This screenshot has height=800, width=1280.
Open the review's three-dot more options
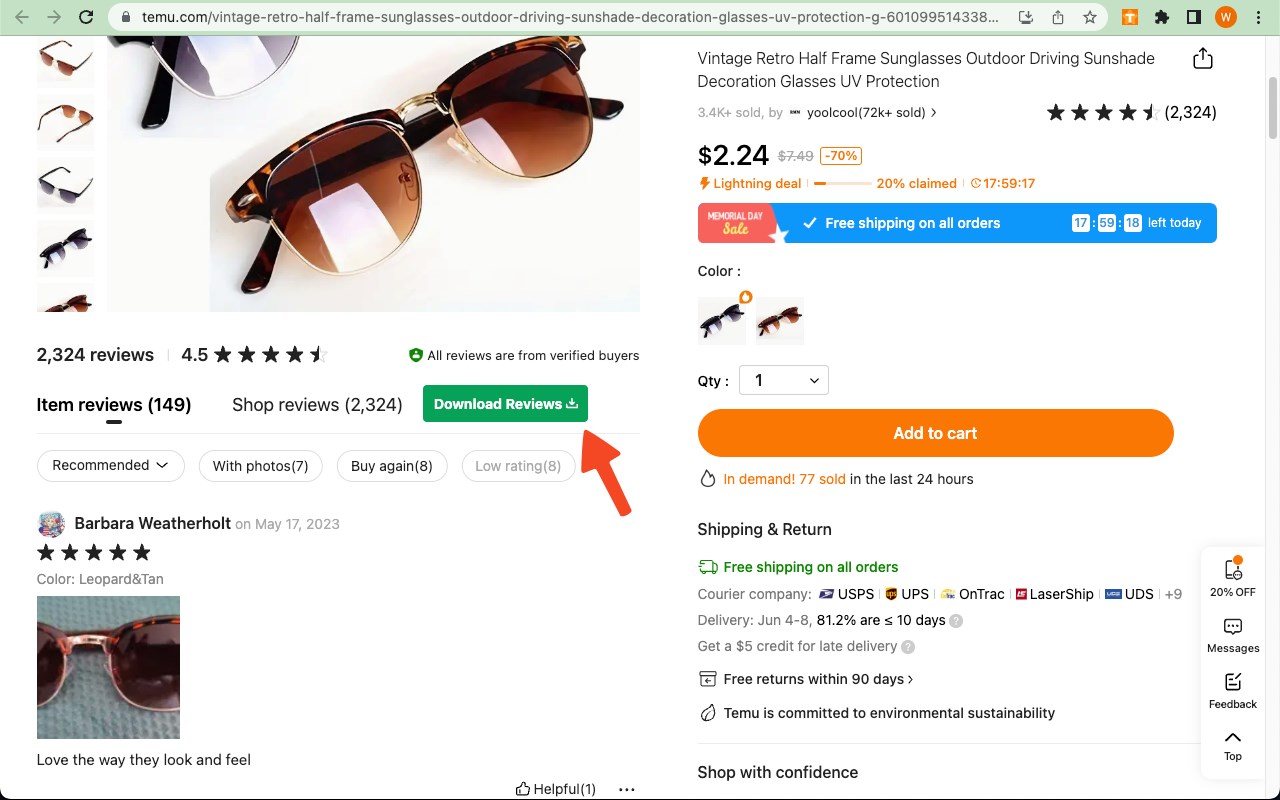pyautogui.click(x=627, y=789)
